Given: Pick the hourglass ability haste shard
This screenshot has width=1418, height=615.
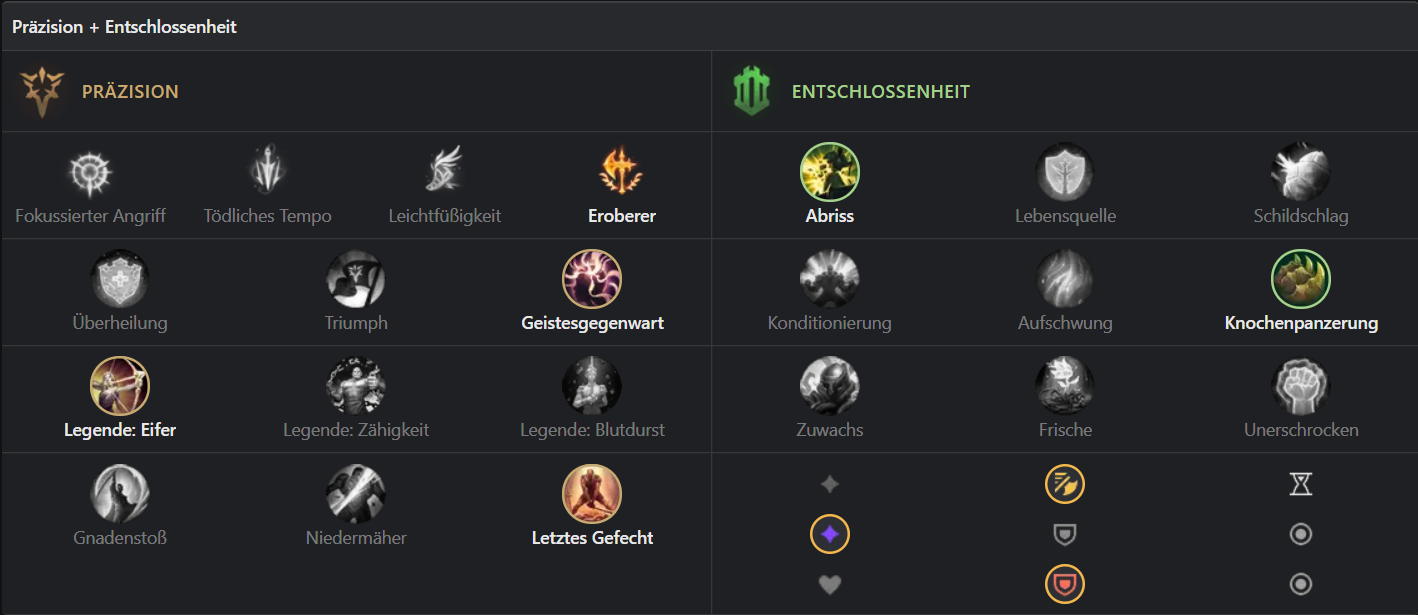Looking at the screenshot, I should click(x=1300, y=484).
